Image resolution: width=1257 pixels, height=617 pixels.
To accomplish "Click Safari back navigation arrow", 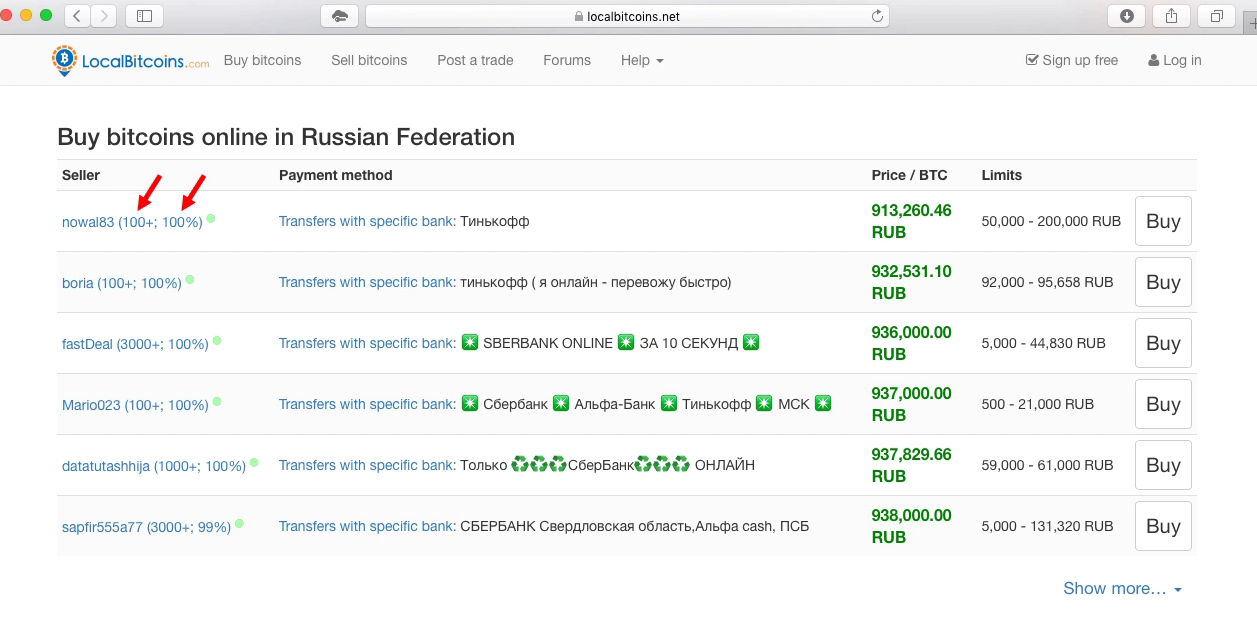I will tap(77, 15).
